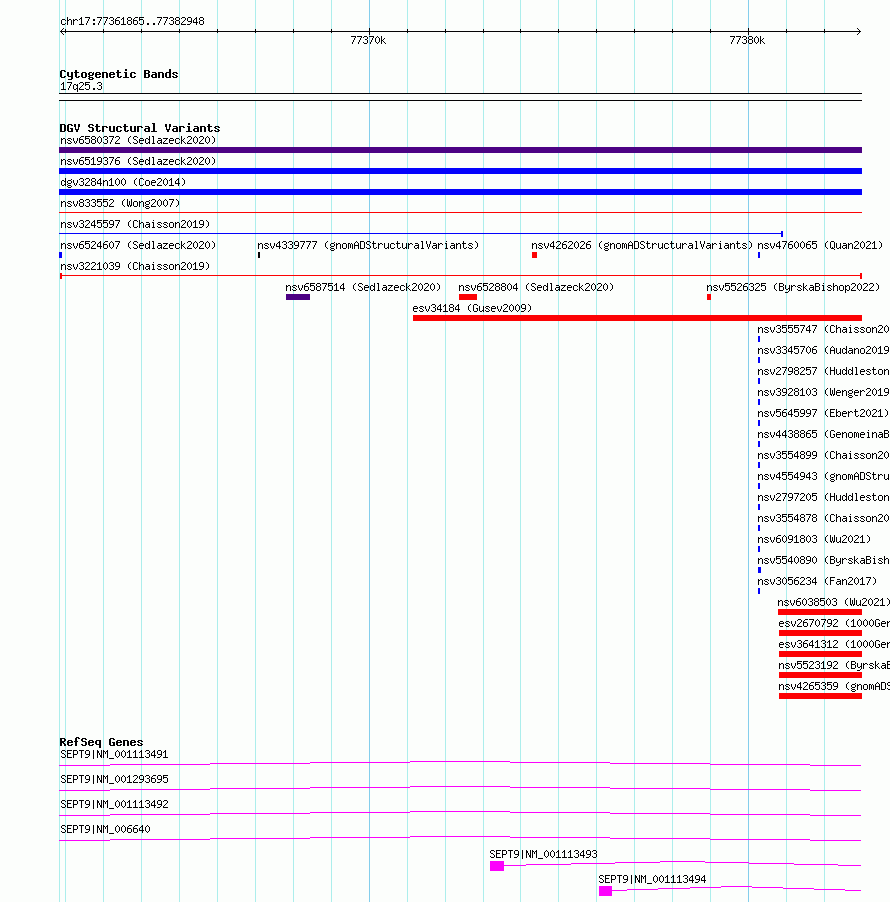The width and height of the screenshot is (890, 902).
Task: Click the purple bar of nsv6580372
Action: (x=460, y=150)
